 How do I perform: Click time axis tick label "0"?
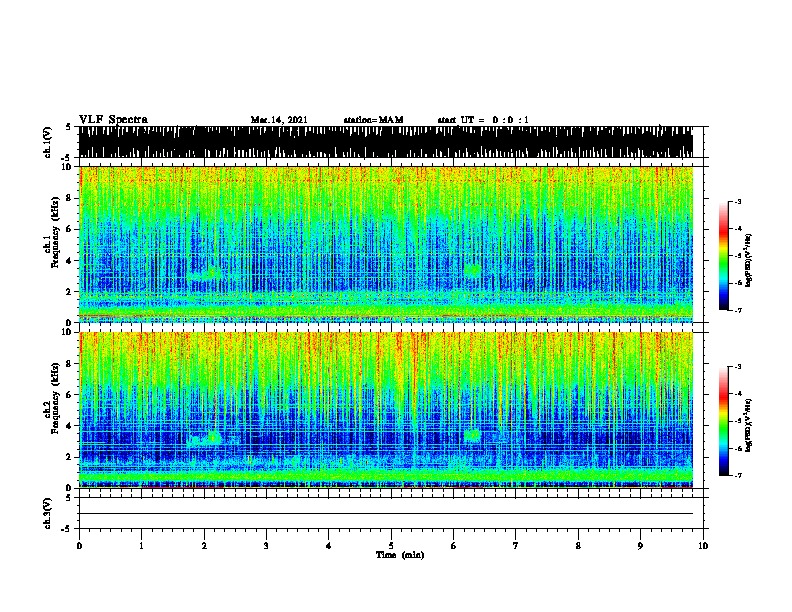79,546
